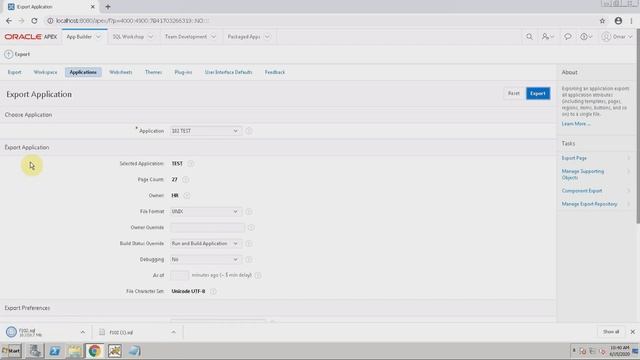Switch to the Workspace tab
Viewport: 640px width, 360px height.
[45, 72]
